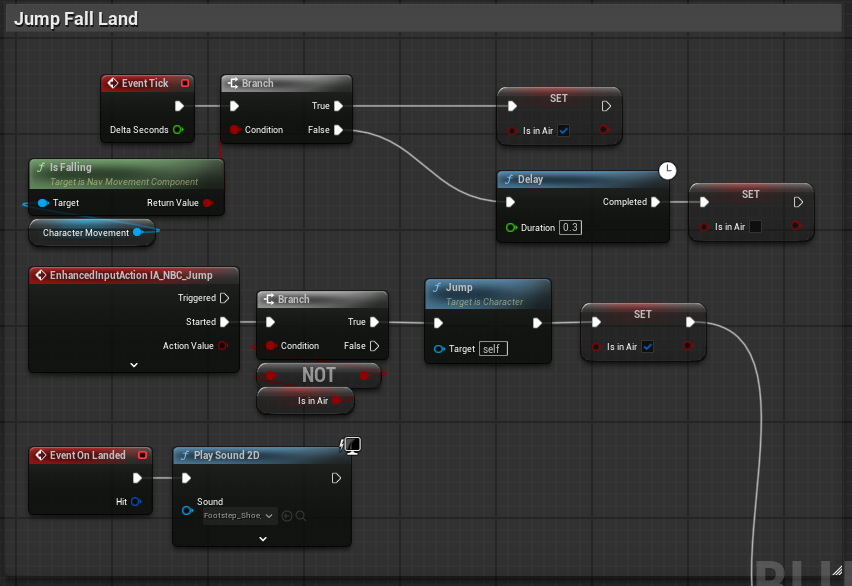Click the Event On Landed node icon
This screenshot has width=852, height=586.
[41, 455]
